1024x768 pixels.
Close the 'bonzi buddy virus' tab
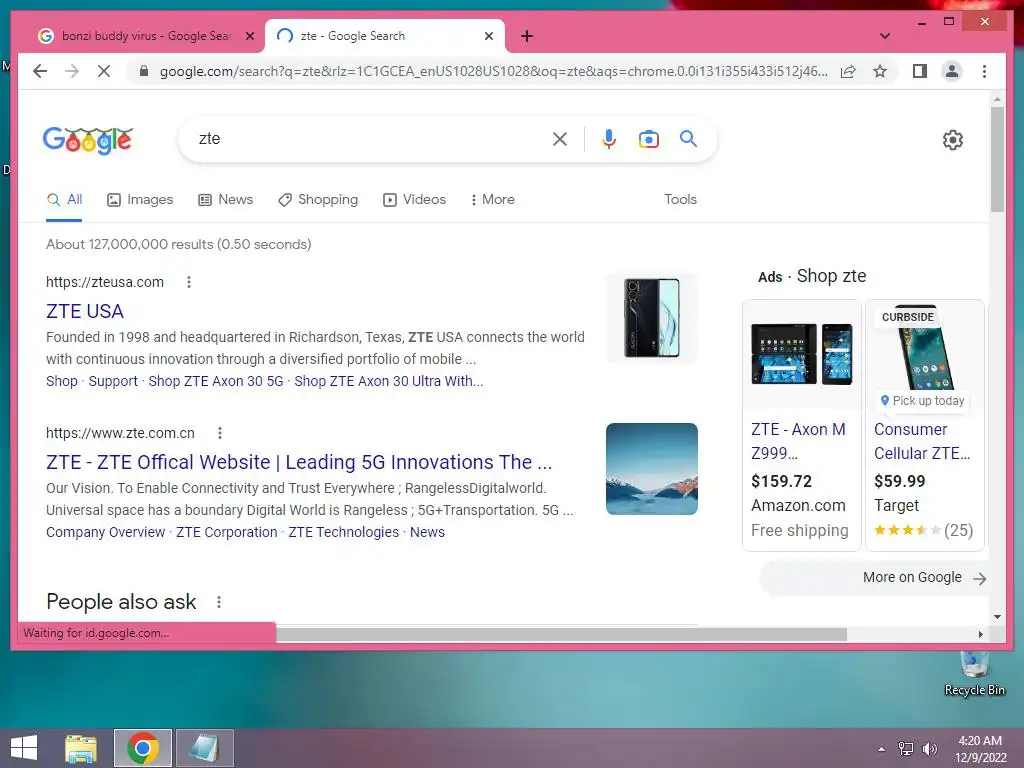249,36
